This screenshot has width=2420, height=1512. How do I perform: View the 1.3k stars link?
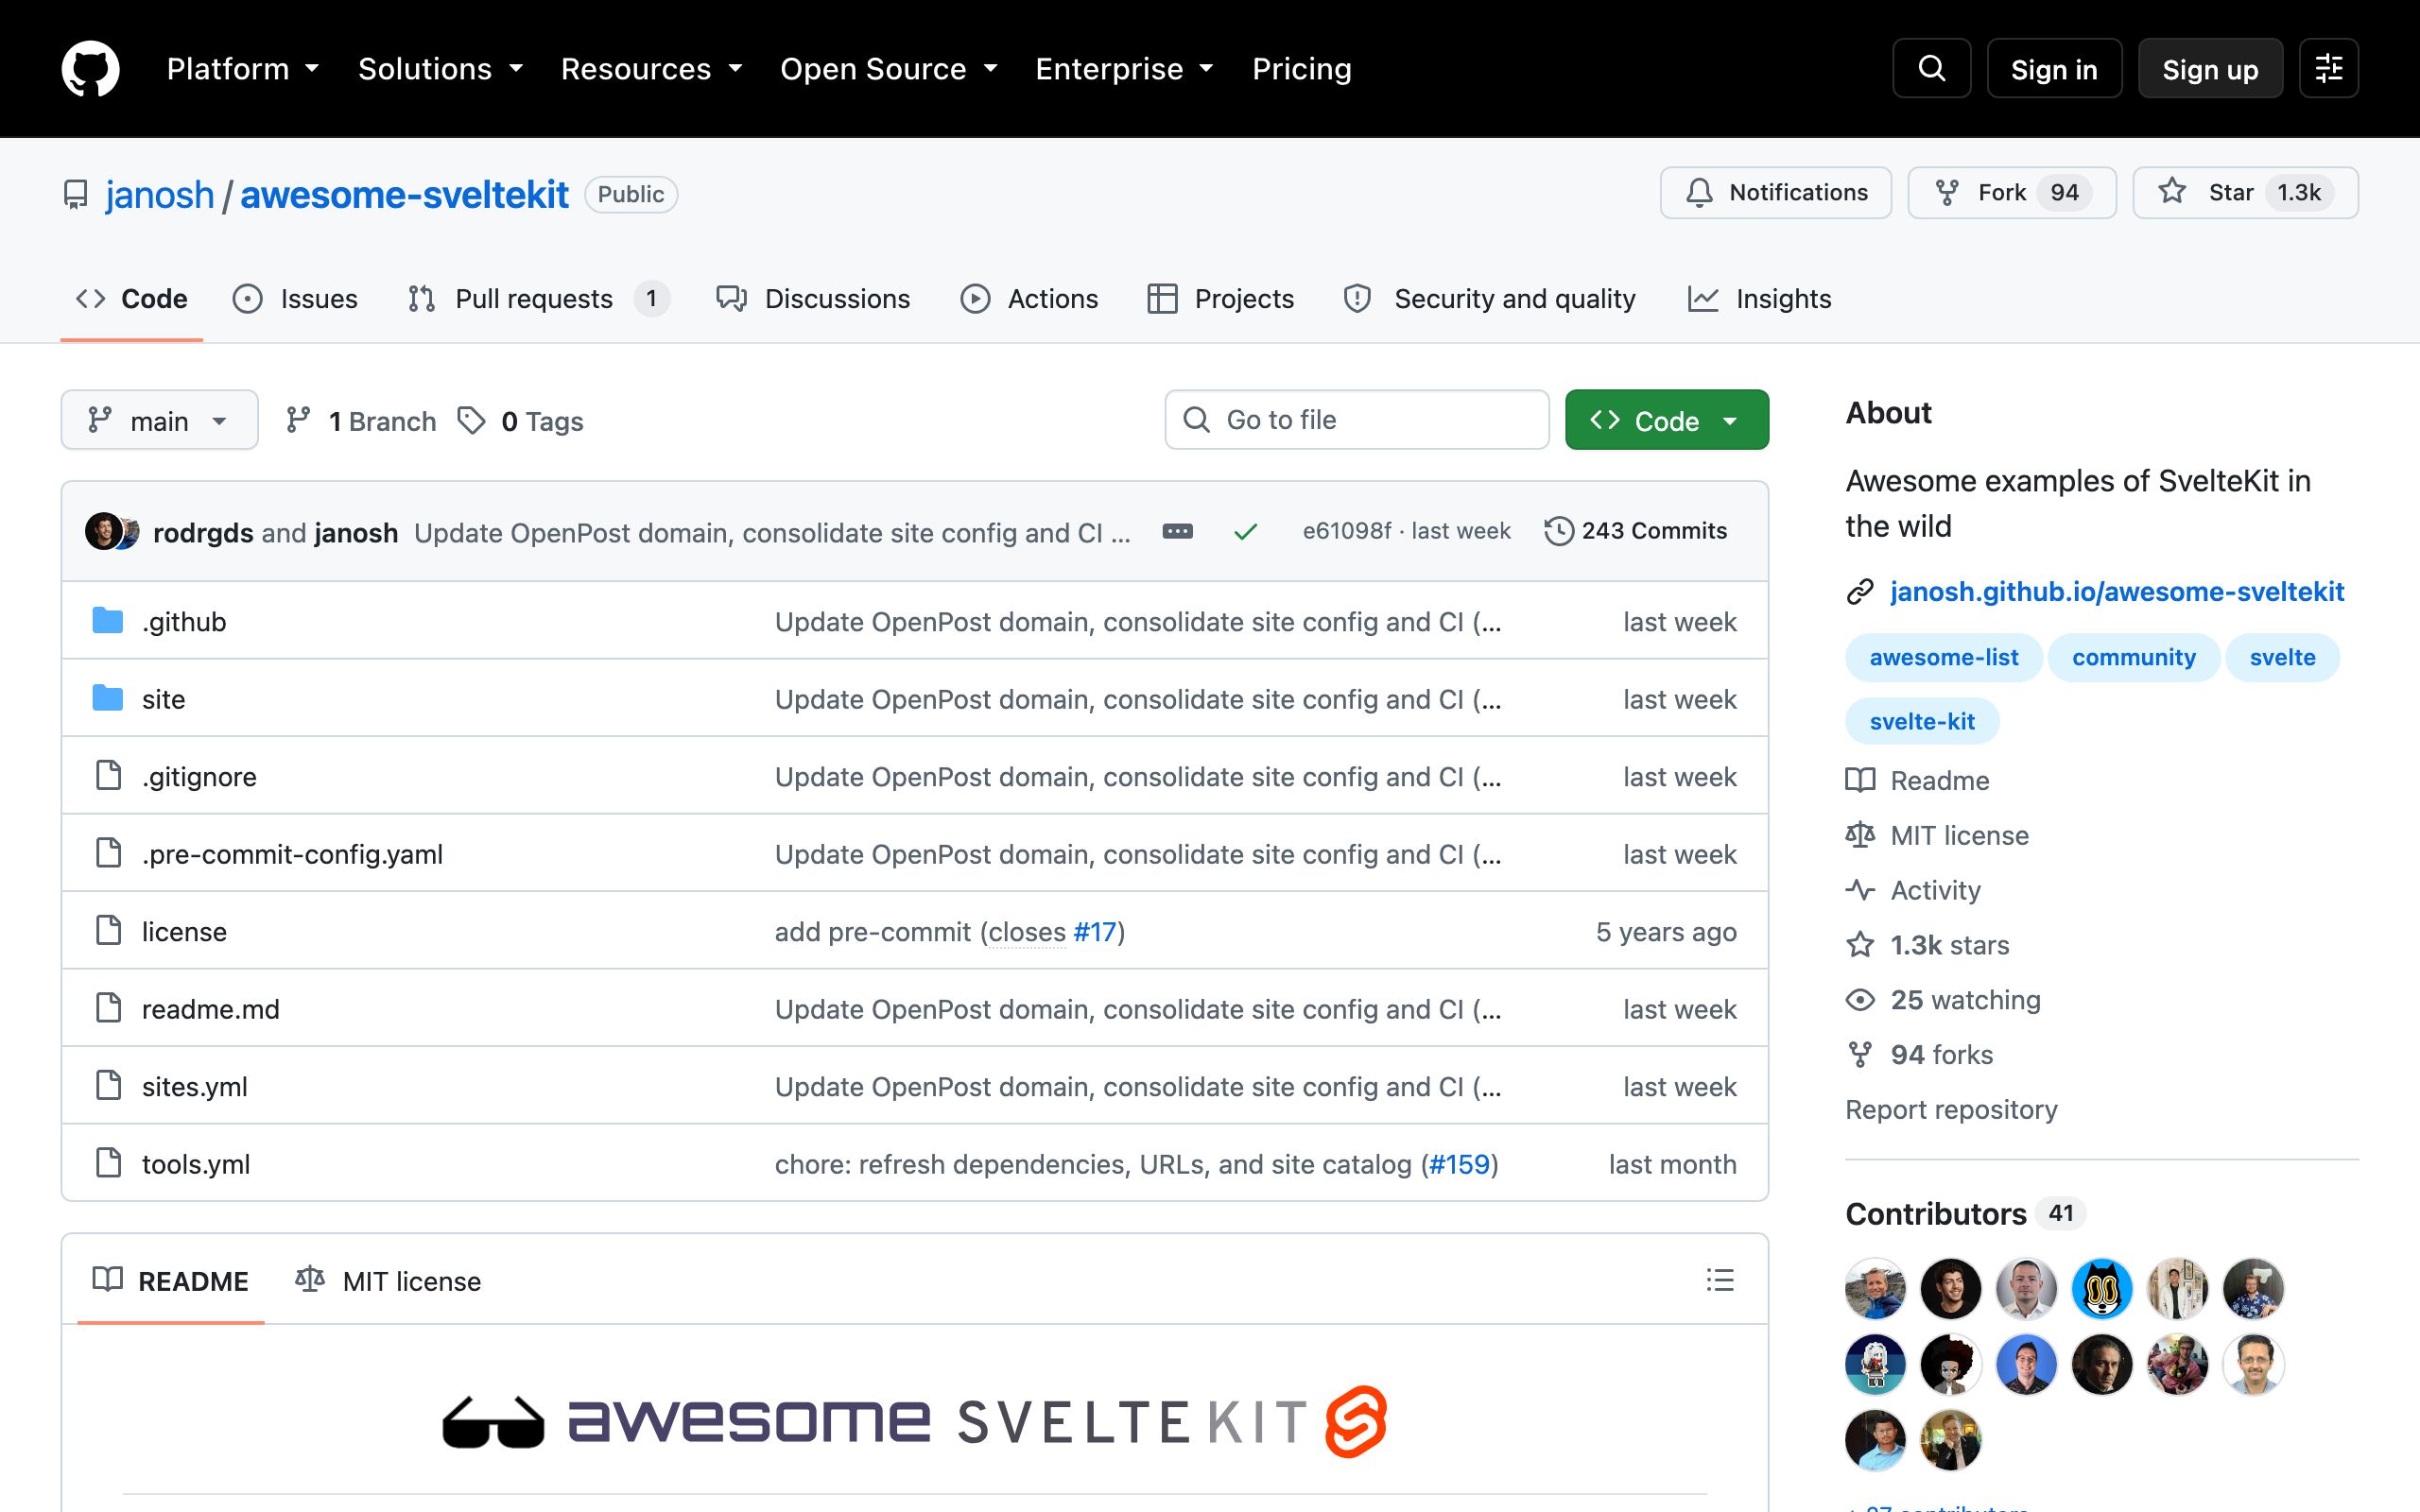click(x=1927, y=945)
